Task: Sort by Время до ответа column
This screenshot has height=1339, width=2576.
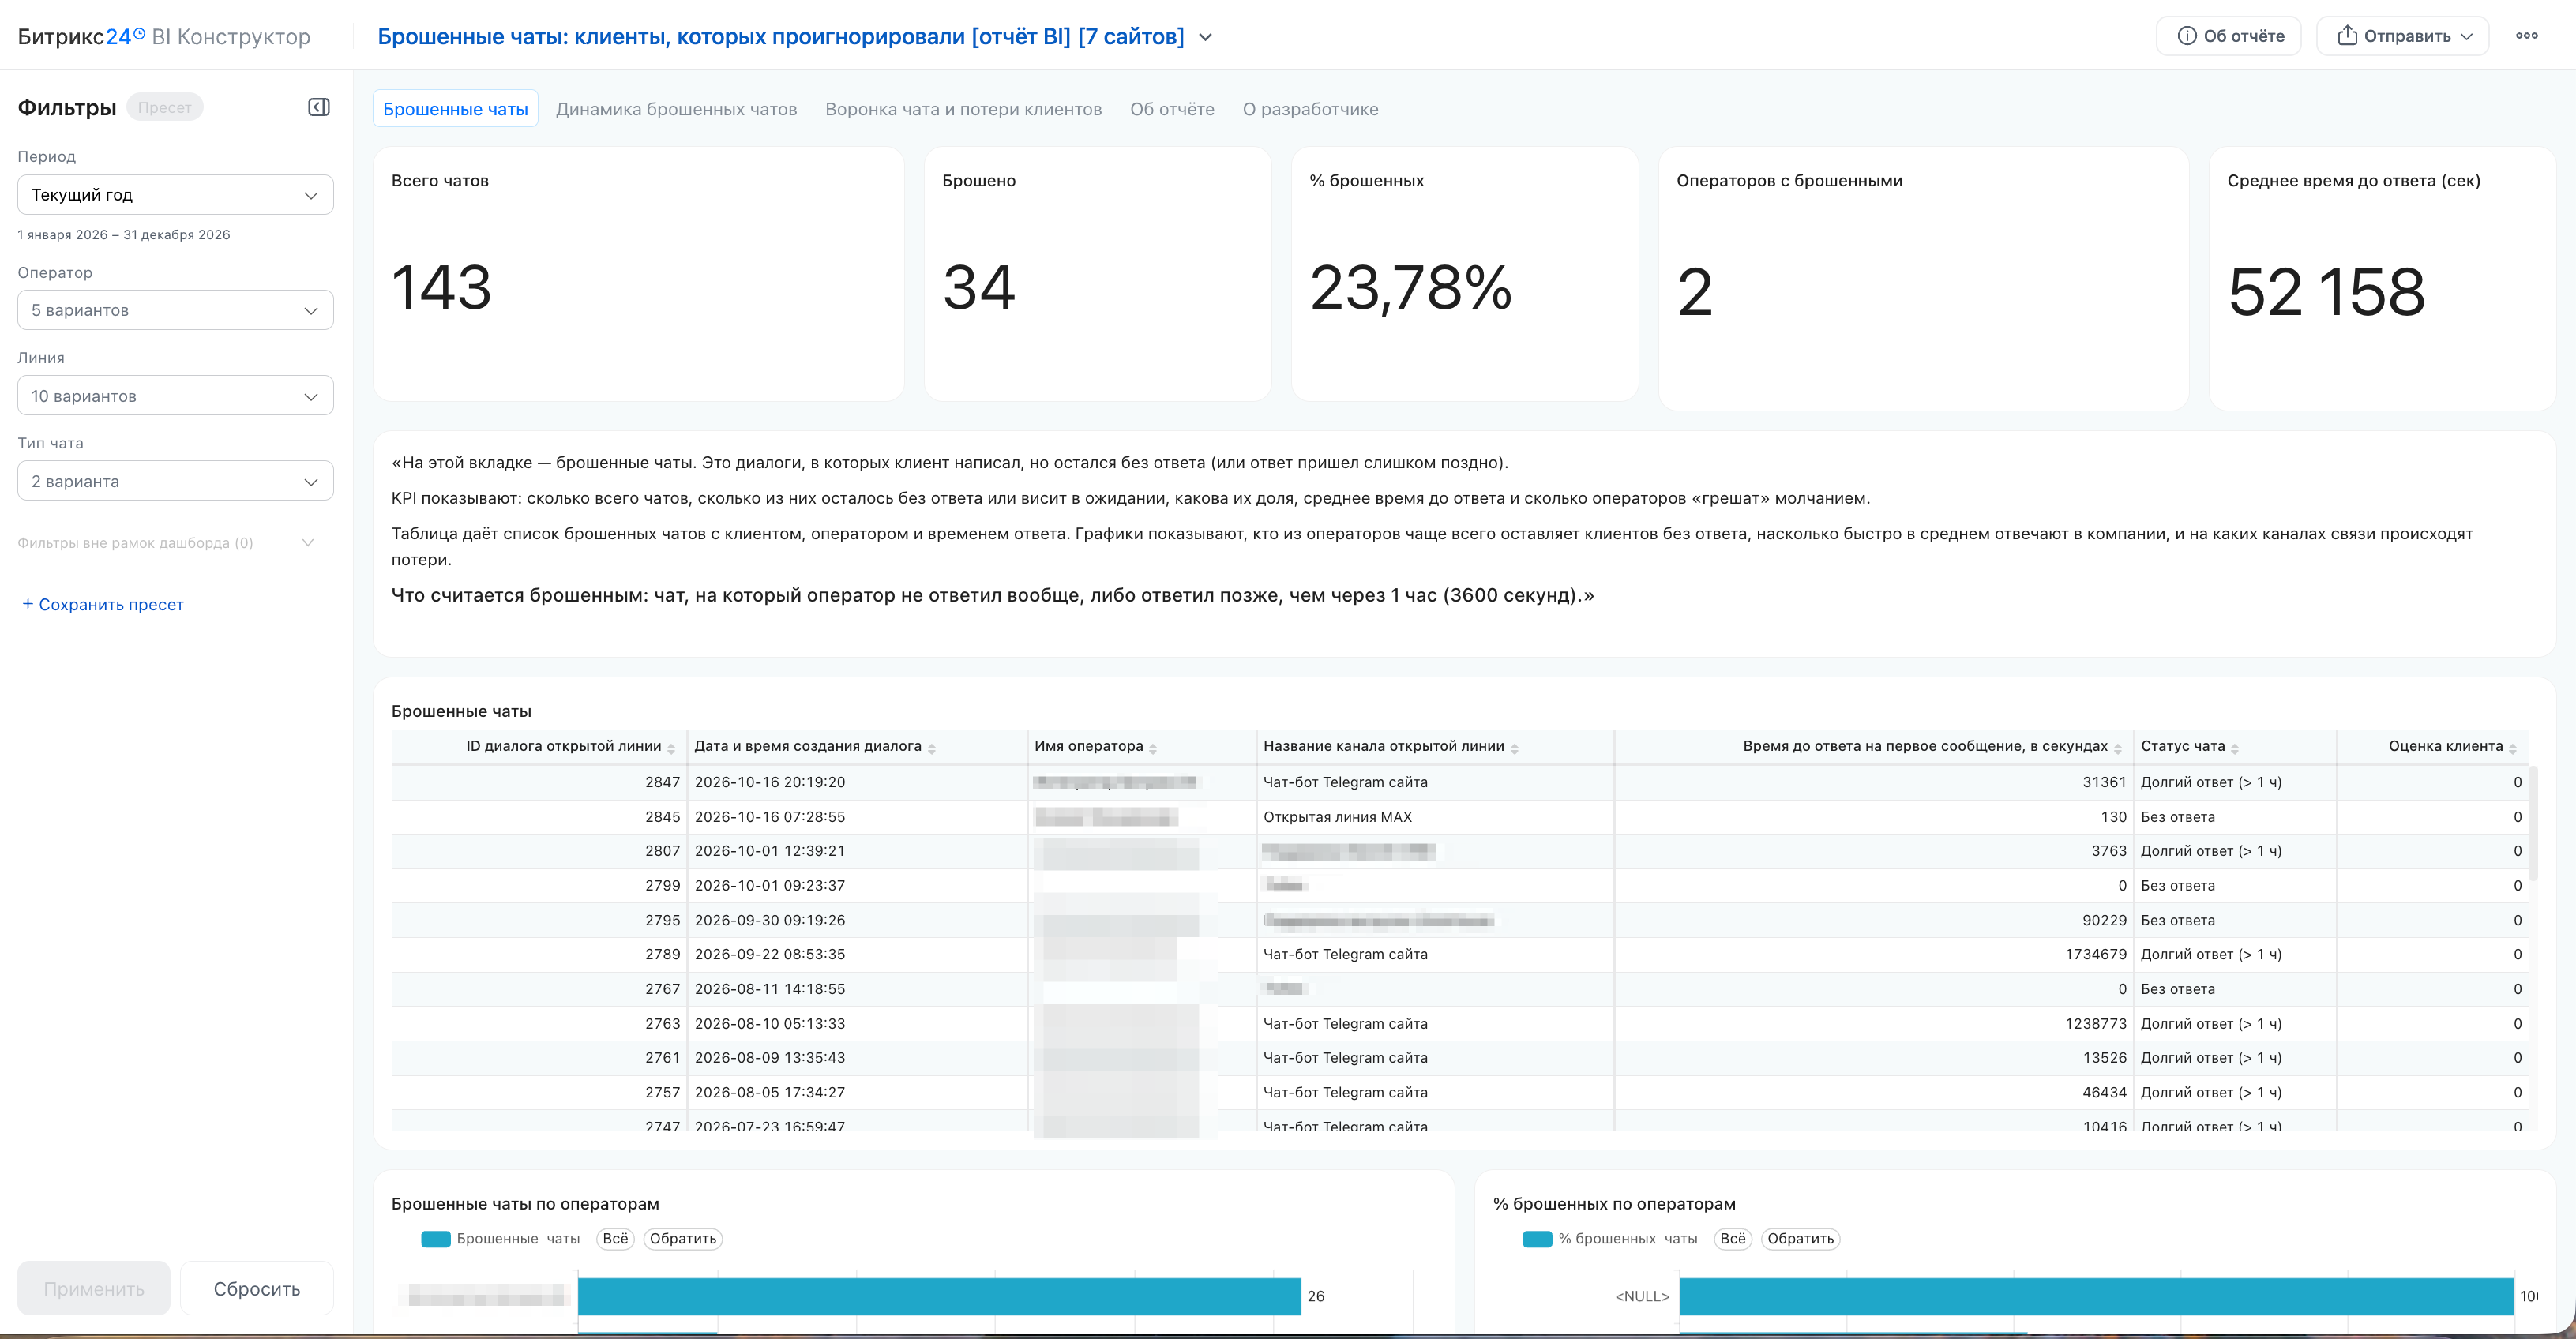Action: click(x=2117, y=748)
